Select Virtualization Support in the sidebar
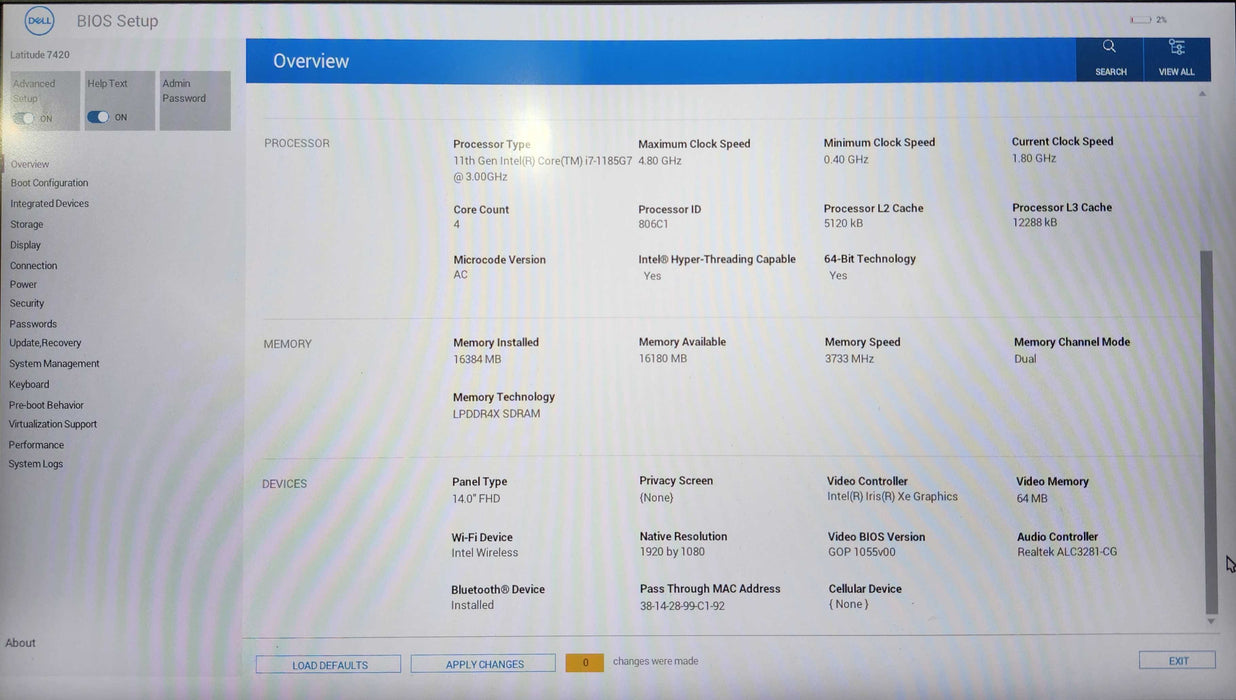The height and width of the screenshot is (700, 1236). click(53, 424)
